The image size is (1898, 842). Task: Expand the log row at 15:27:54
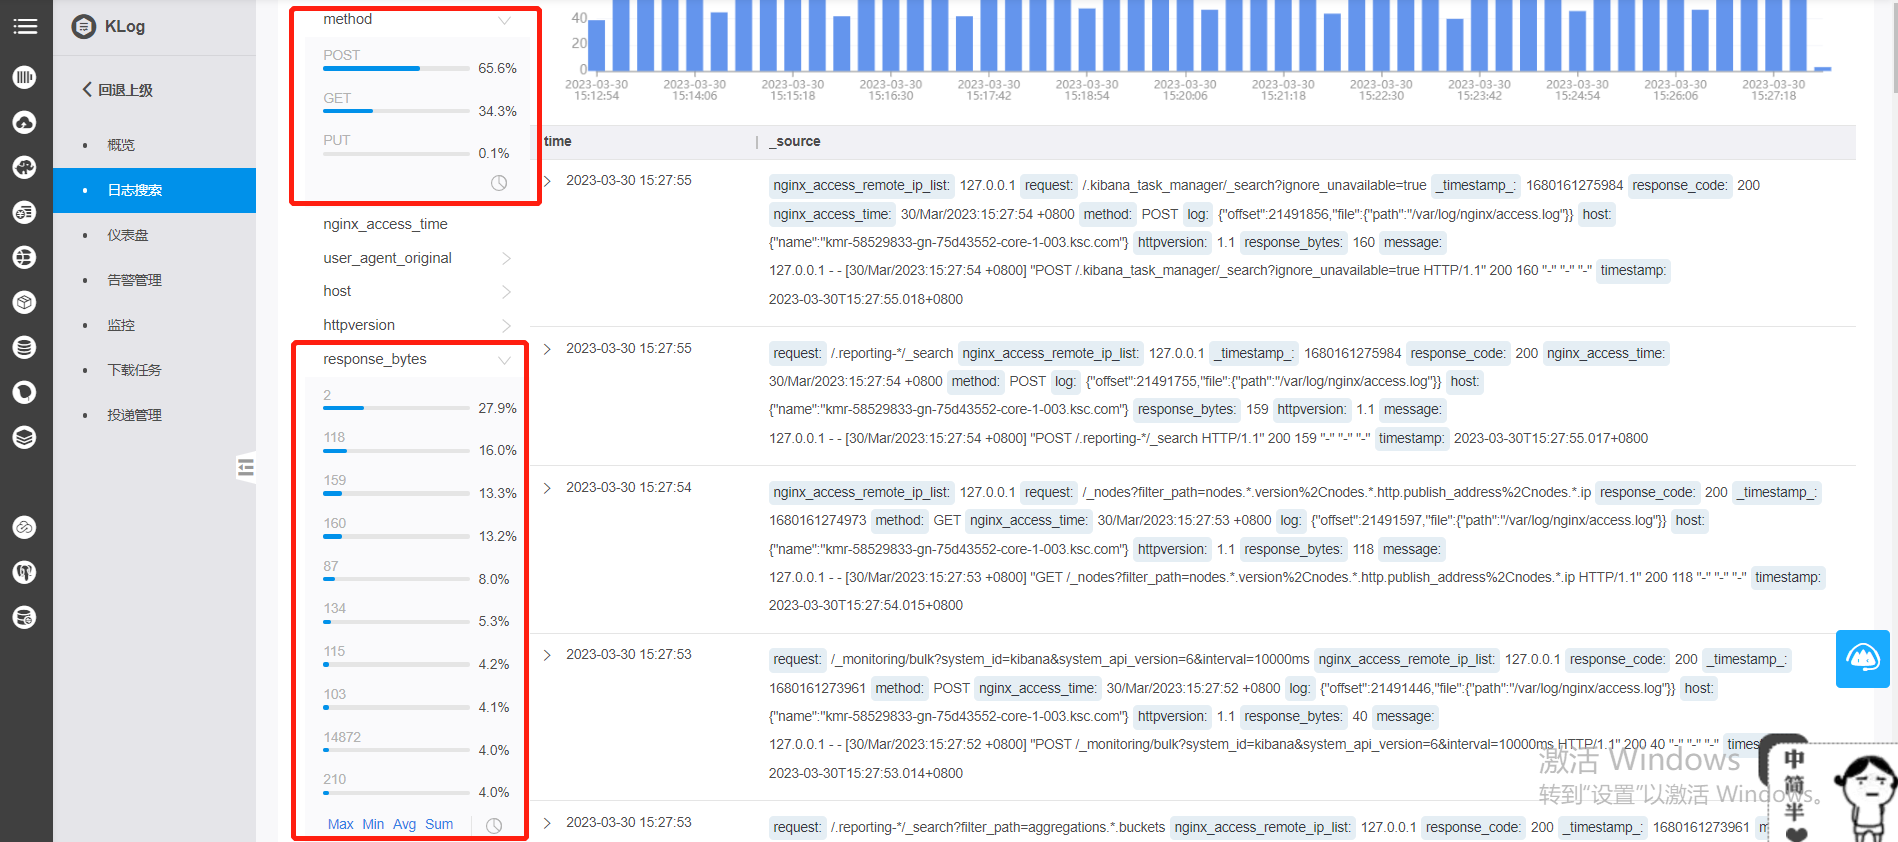(x=547, y=488)
